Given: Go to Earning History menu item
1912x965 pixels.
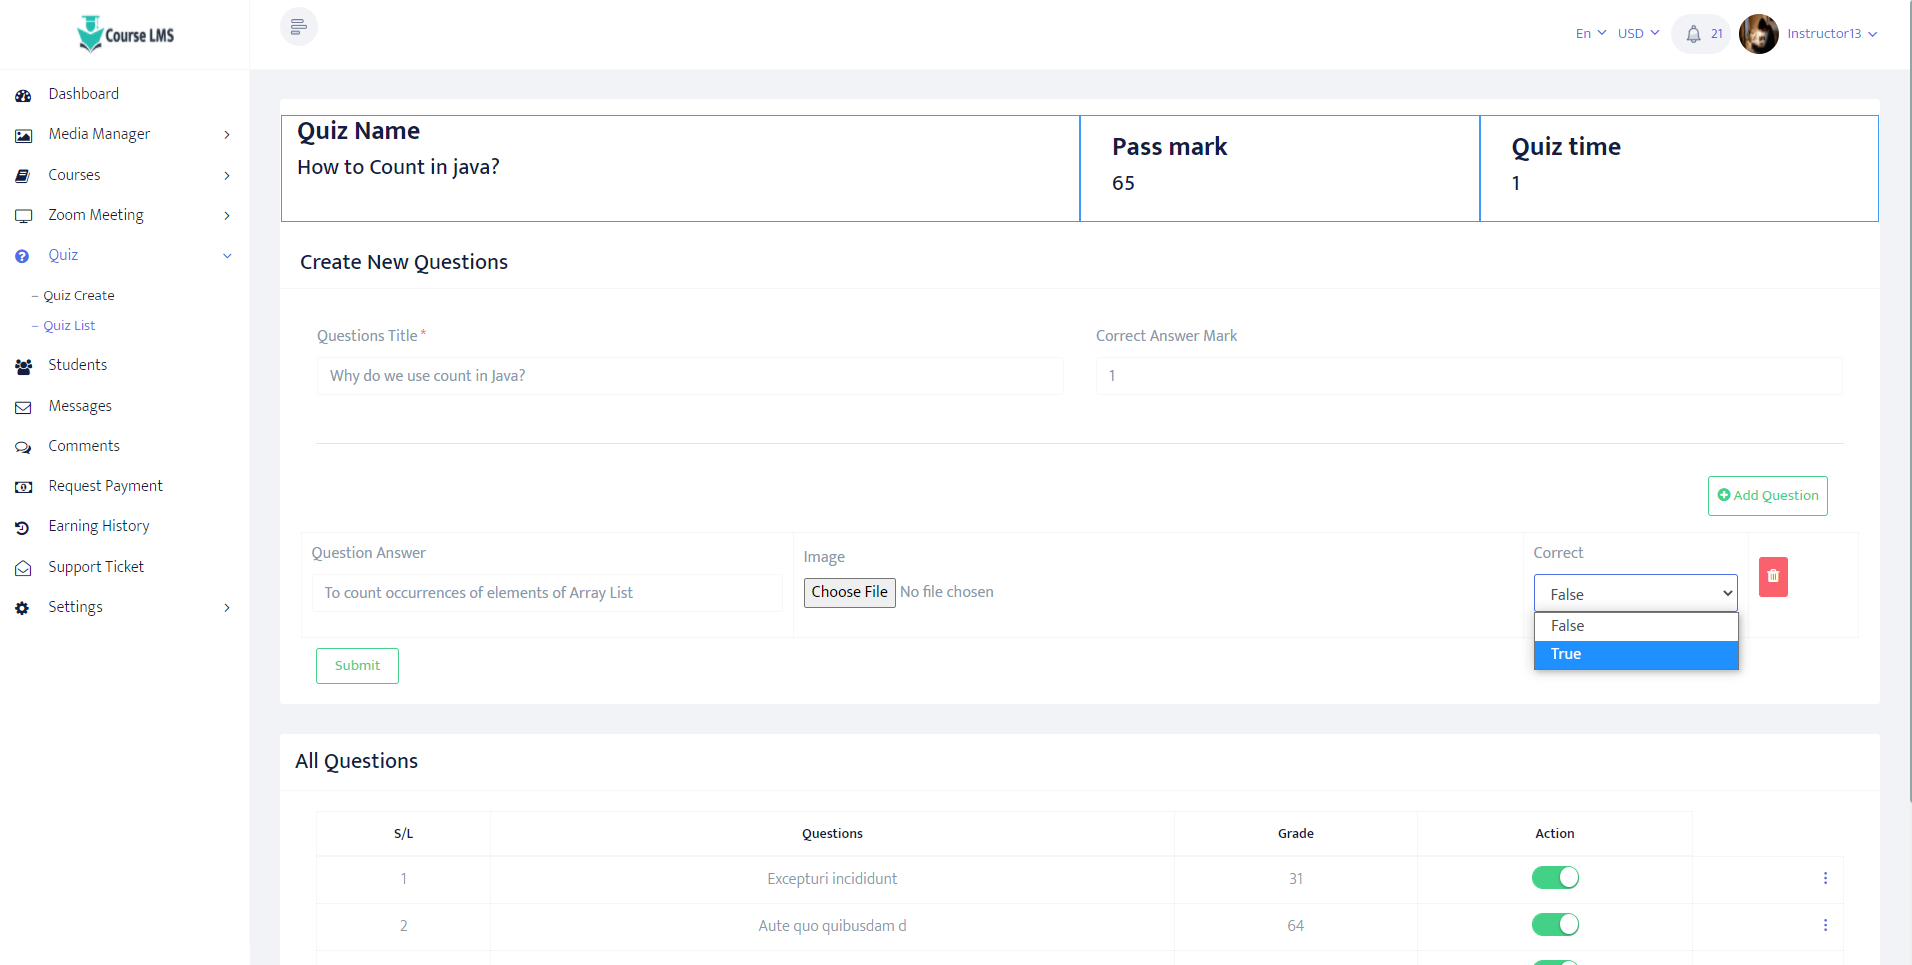Looking at the screenshot, I should 99,526.
